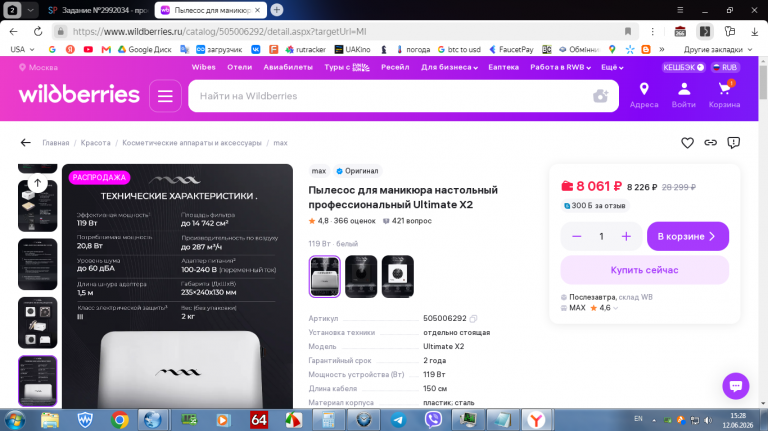Open Viber from the taskbar
The width and height of the screenshot is (768, 431).
pos(433,420)
